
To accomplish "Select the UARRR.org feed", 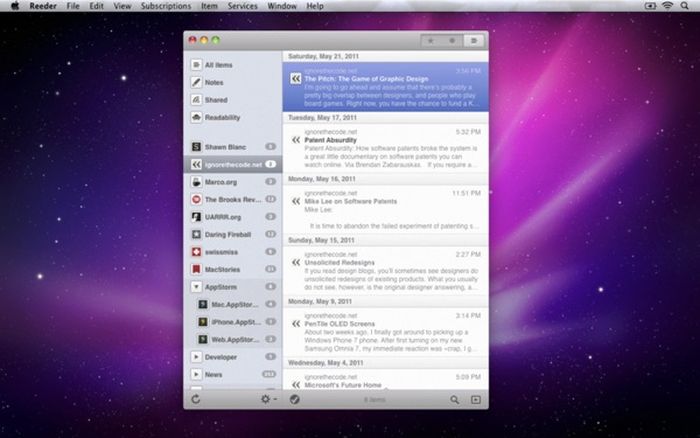I will pyautogui.click(x=233, y=217).
